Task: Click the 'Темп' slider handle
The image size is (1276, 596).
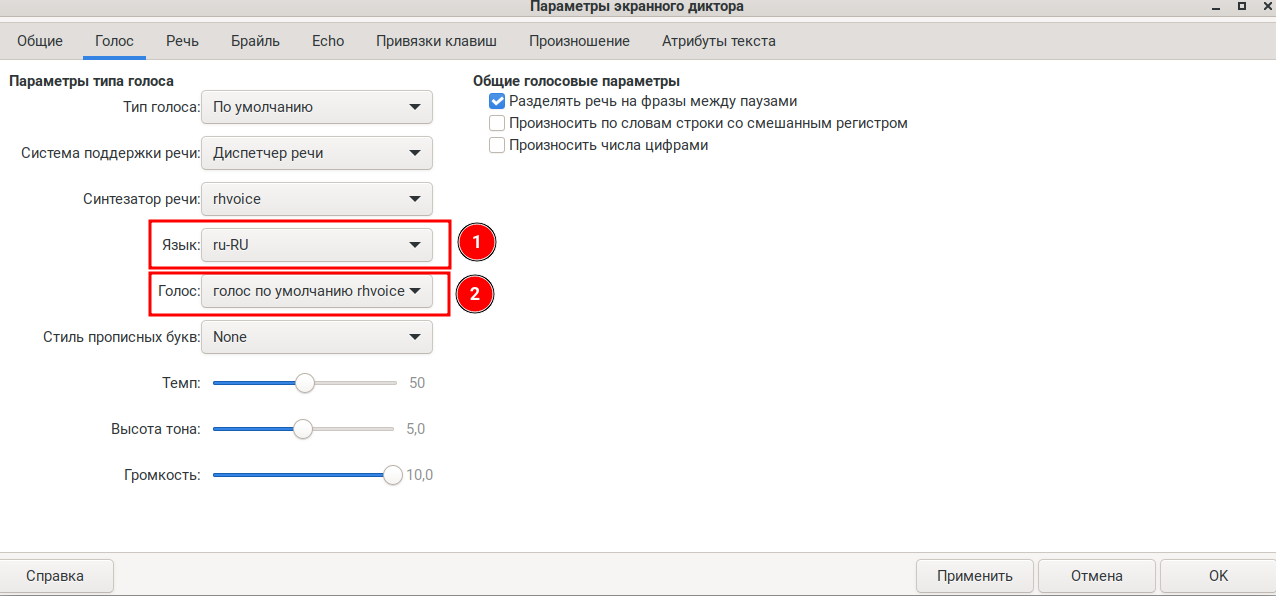Action: tap(305, 383)
